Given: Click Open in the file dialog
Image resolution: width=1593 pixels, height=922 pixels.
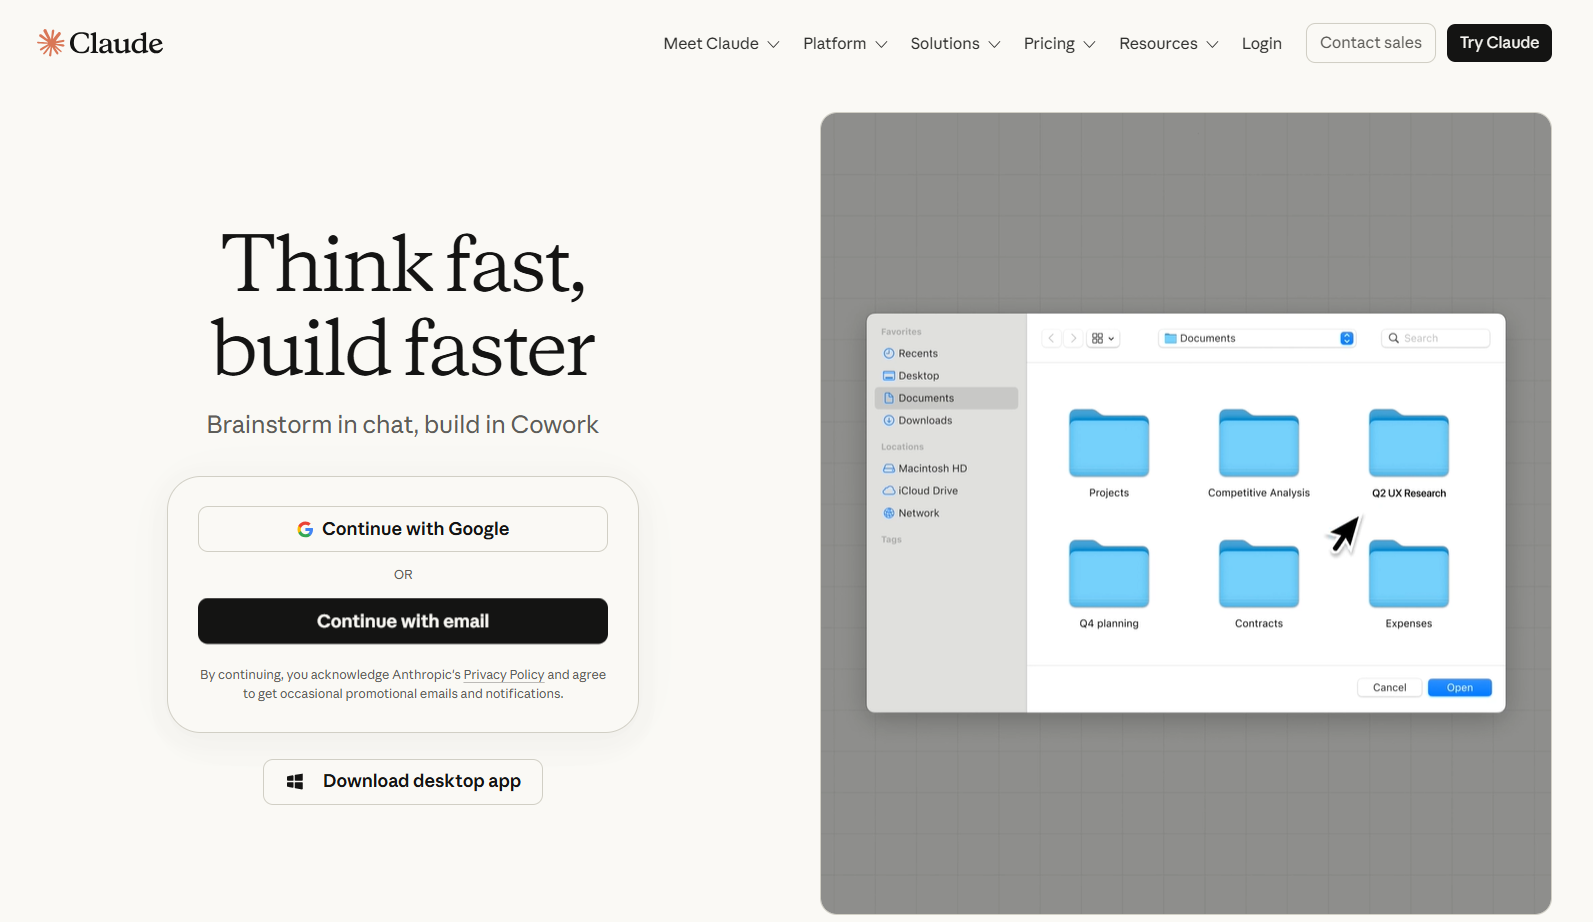Looking at the screenshot, I should point(1460,688).
